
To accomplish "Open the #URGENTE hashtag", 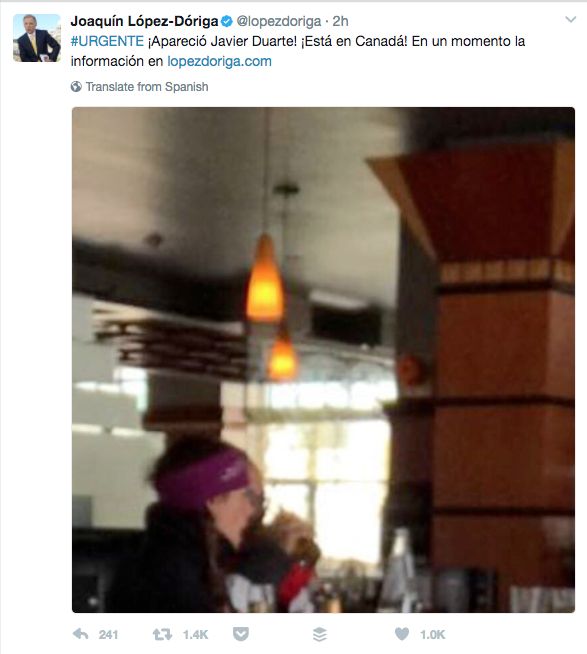I will (107, 41).
